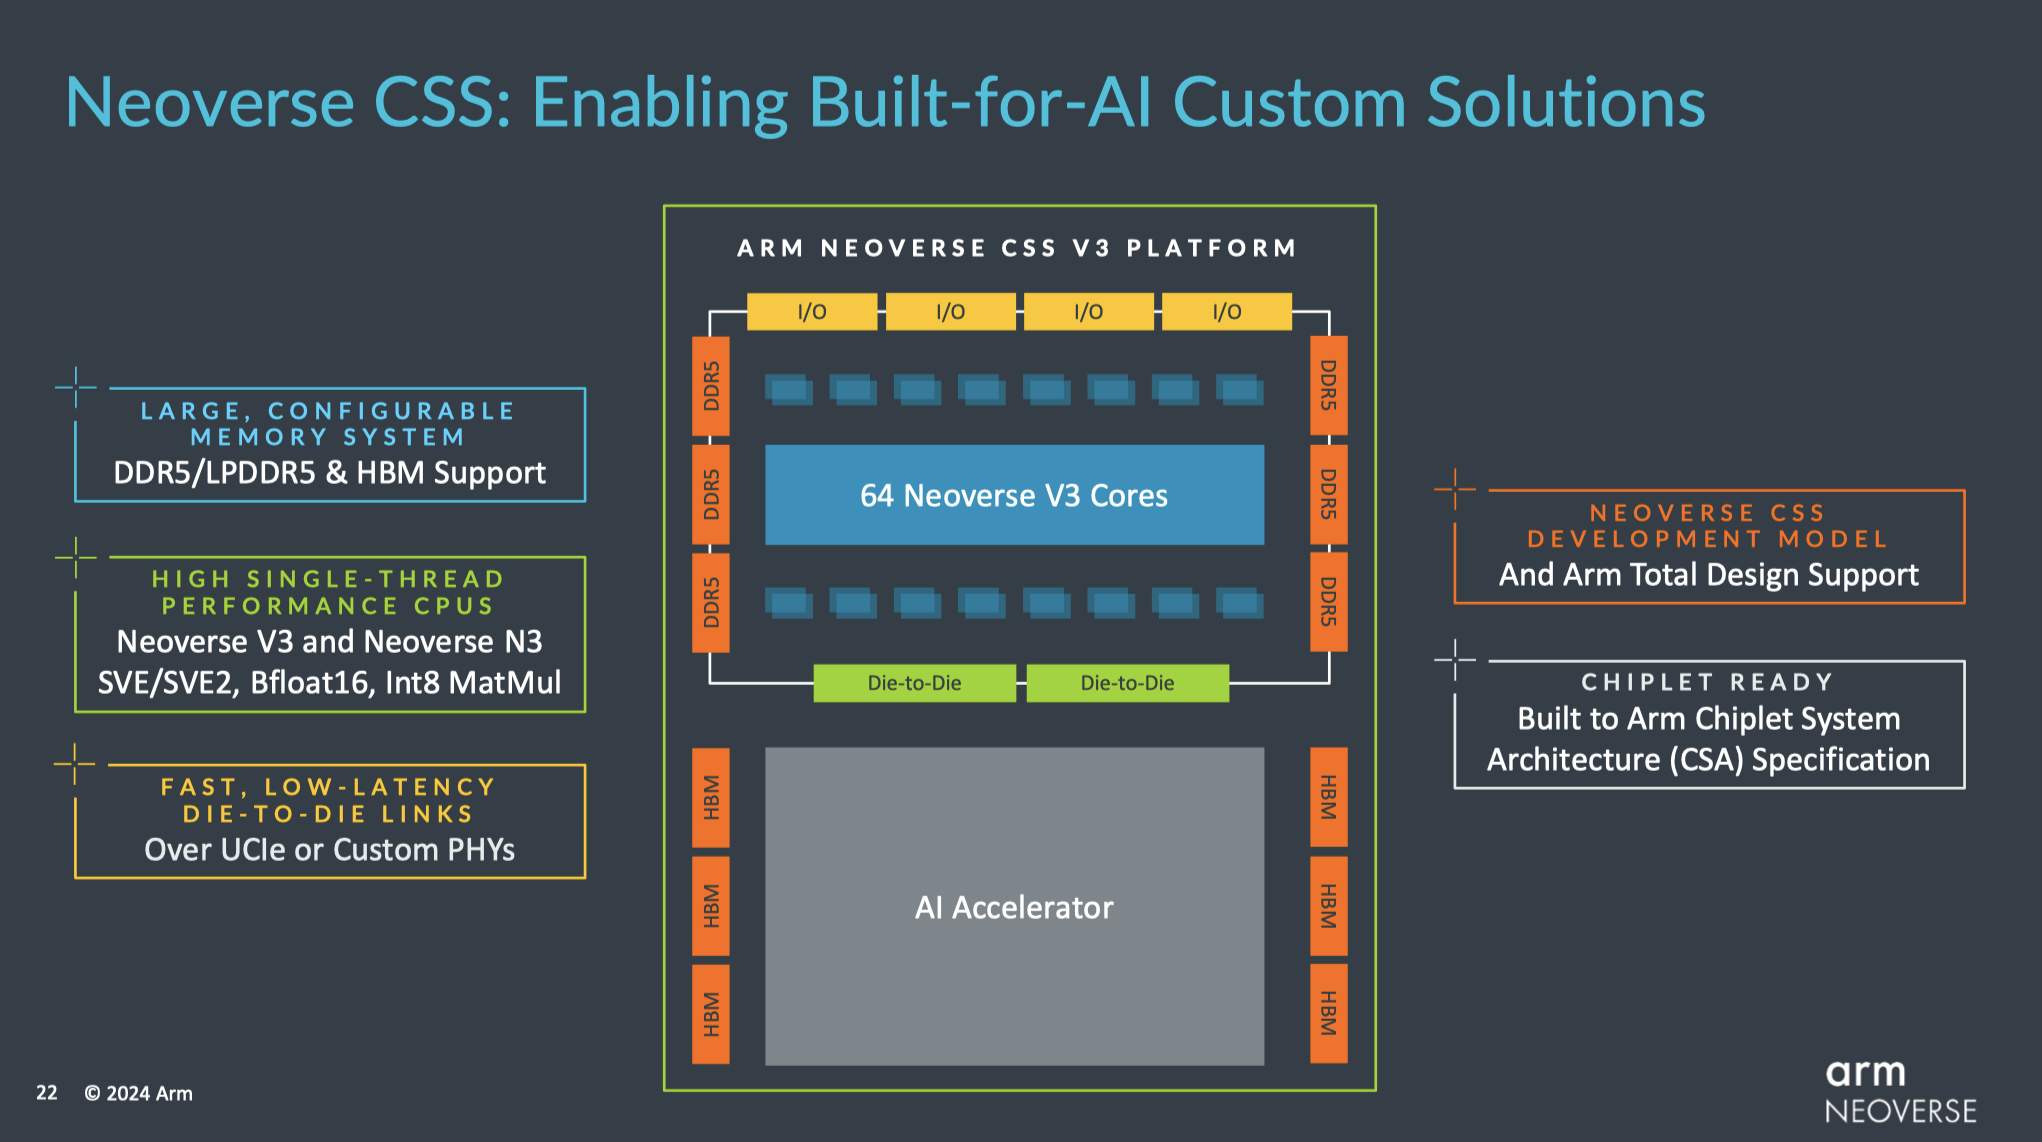The image size is (2042, 1142).
Task: Click the Over UCIe or Custom PHYs text
Action: tap(329, 850)
